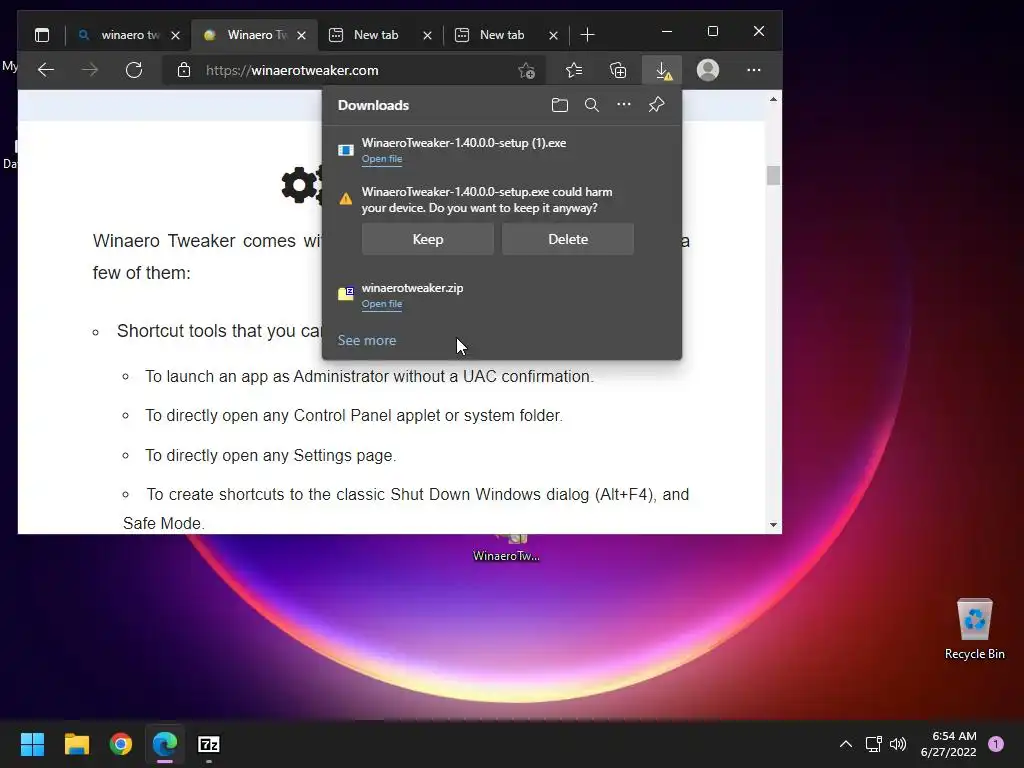
Task: Select the WinaeroTw... desktop shortcut
Action: coord(506,547)
